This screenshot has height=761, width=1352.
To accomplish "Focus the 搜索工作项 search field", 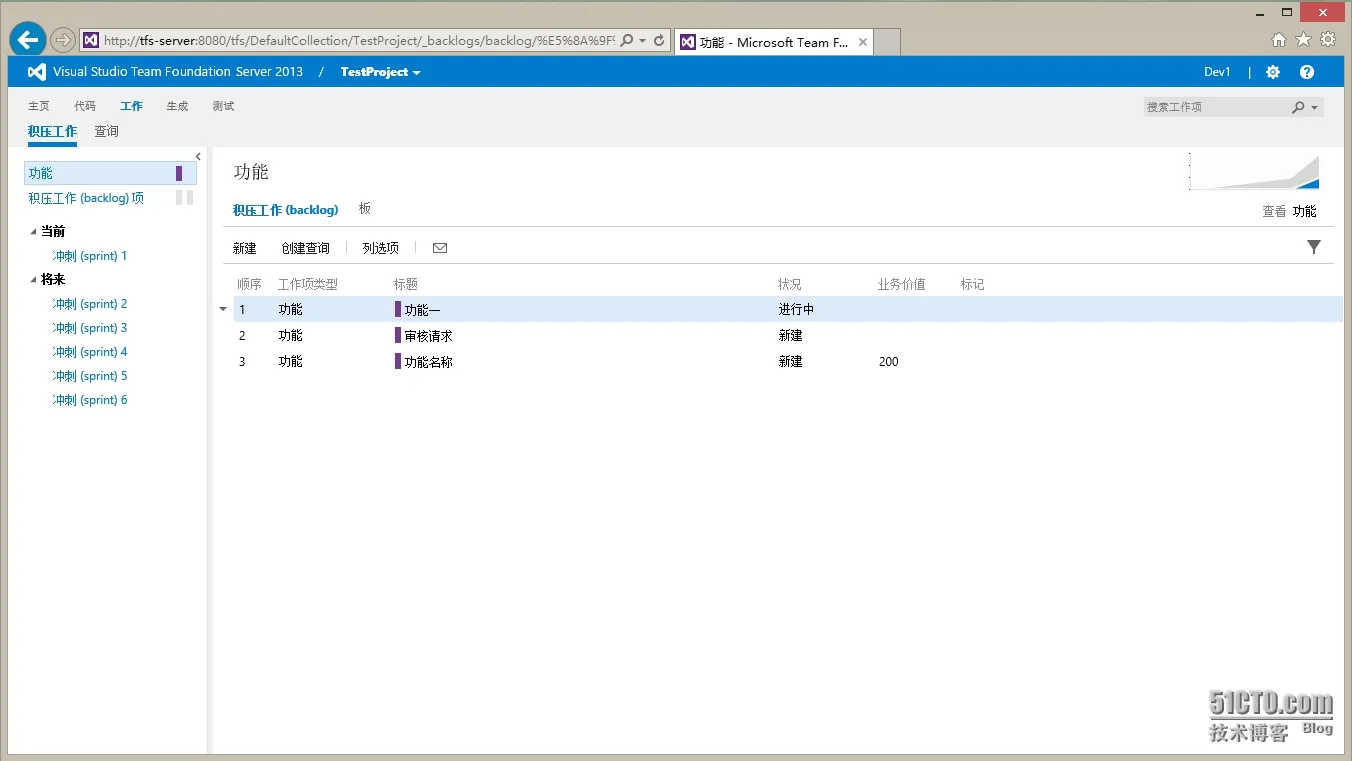I will tap(1216, 107).
